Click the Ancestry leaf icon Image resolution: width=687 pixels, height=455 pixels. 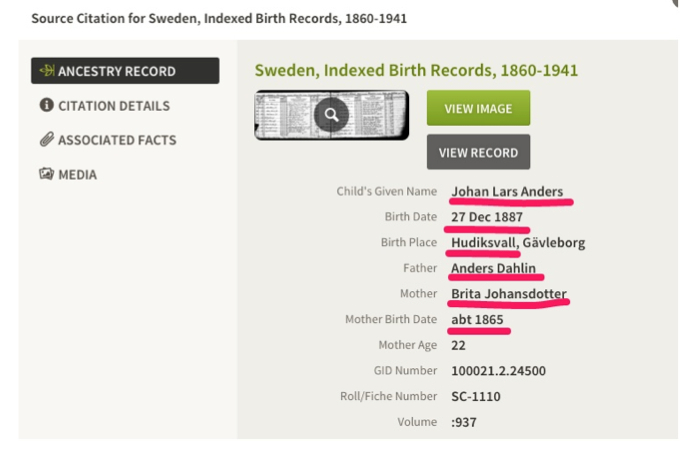click(47, 71)
